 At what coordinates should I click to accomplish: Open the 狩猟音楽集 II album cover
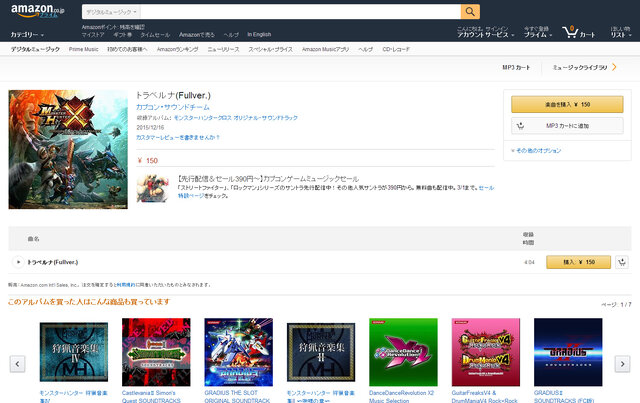321,352
